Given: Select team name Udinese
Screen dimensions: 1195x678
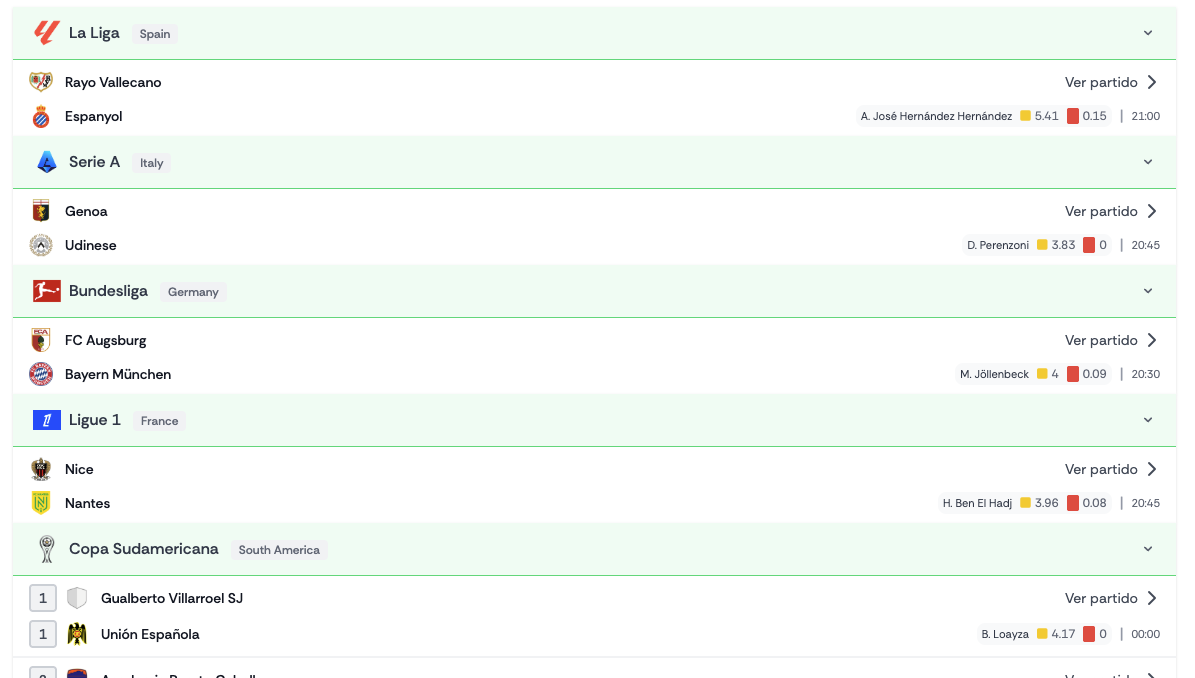Looking at the screenshot, I should [91, 245].
